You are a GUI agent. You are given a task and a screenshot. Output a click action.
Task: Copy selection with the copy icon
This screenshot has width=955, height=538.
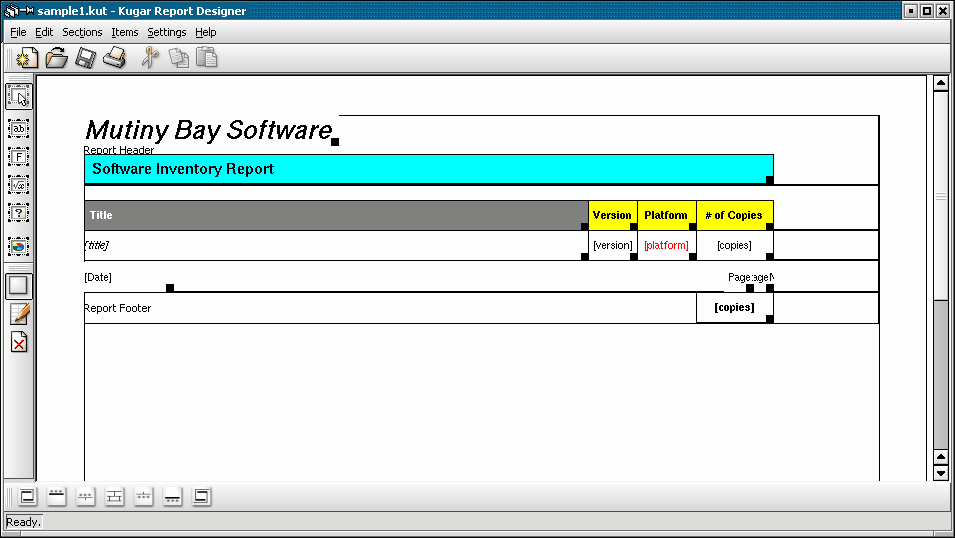pyautogui.click(x=178, y=58)
